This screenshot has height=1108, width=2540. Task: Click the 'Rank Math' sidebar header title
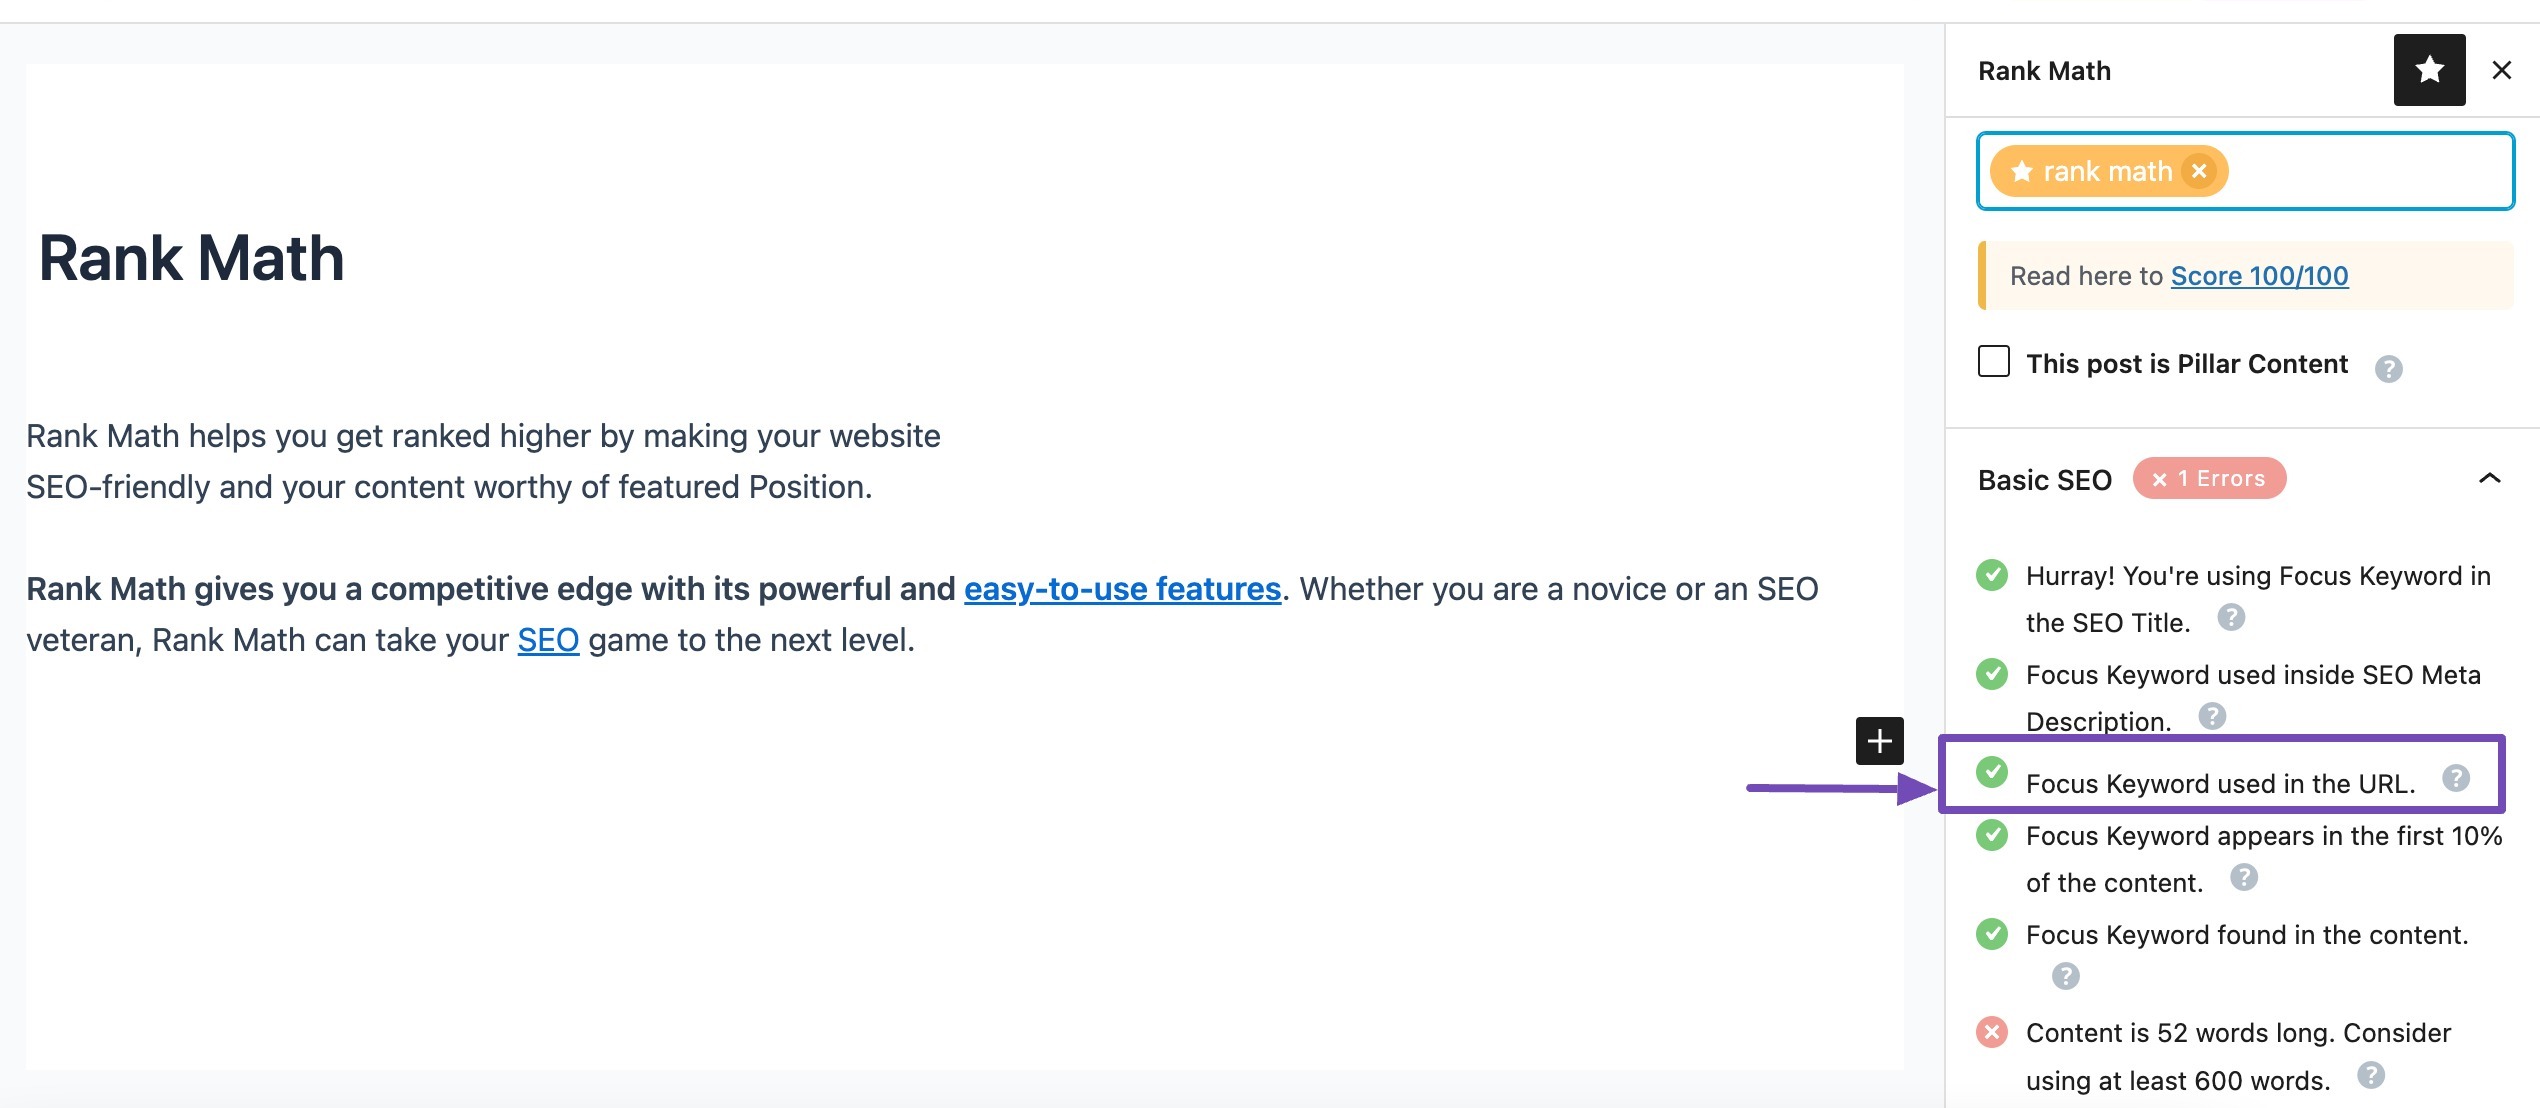(x=2045, y=71)
